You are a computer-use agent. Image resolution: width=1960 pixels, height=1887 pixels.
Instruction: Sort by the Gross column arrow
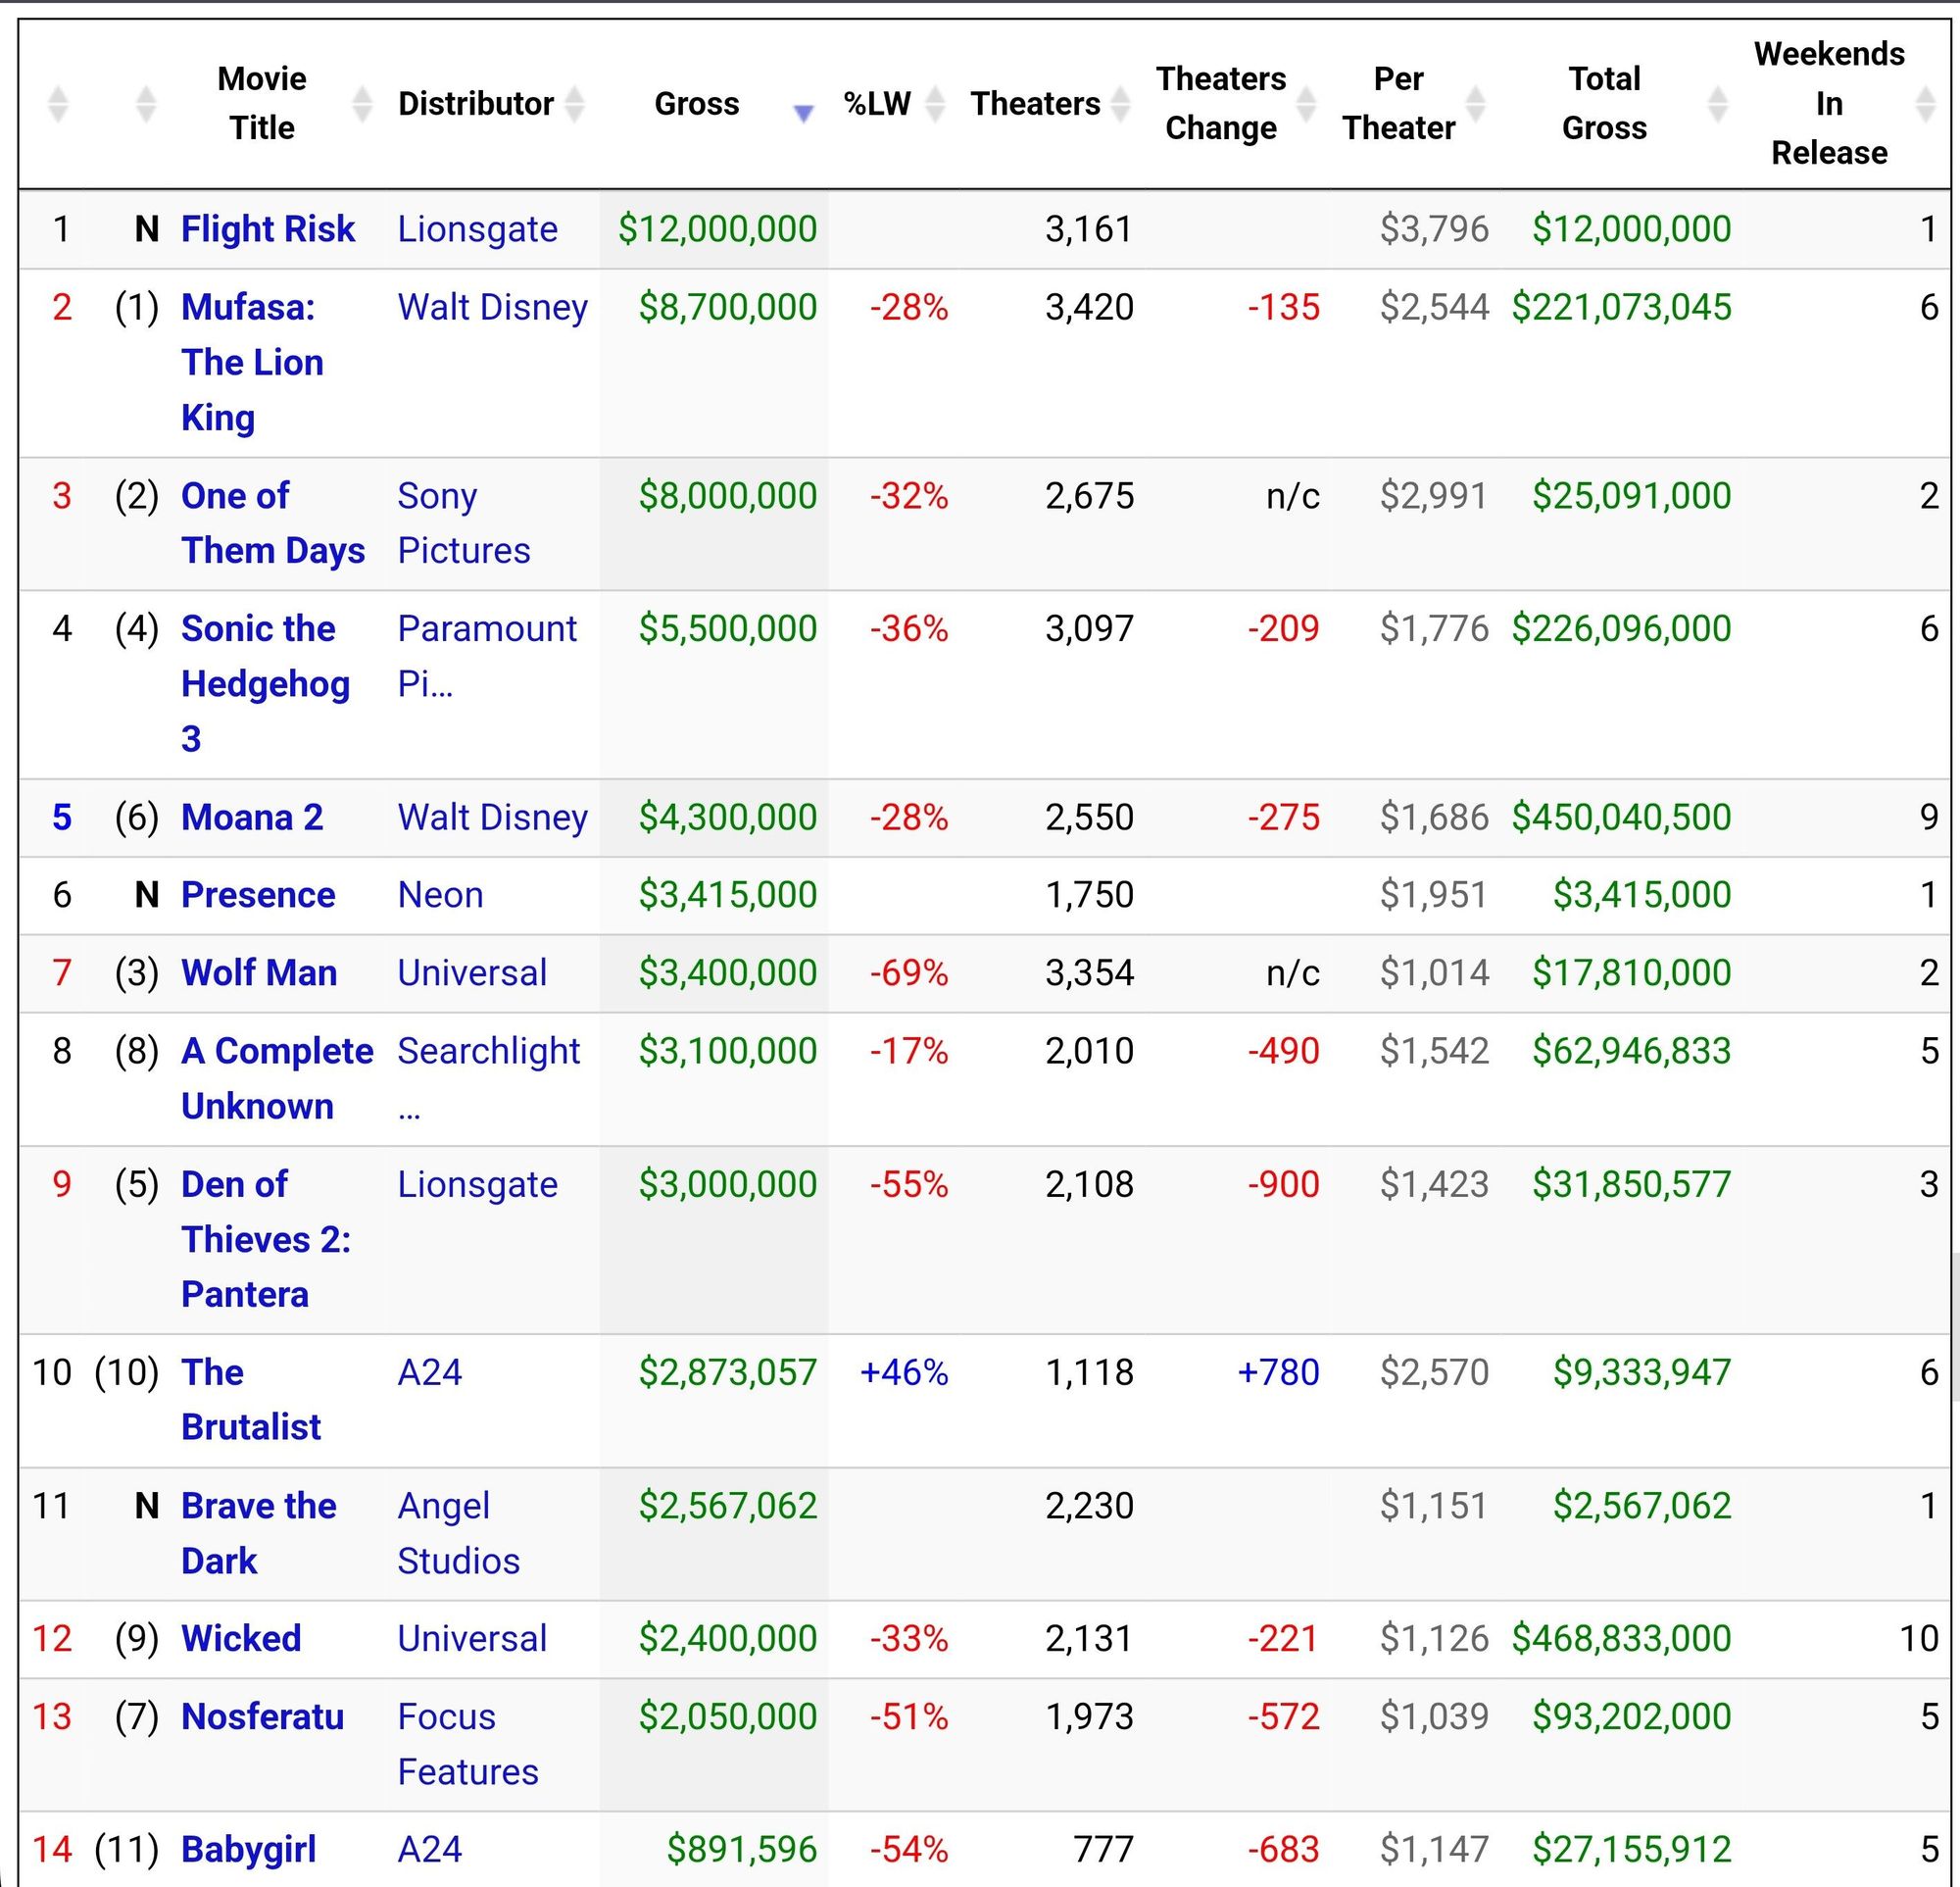(x=803, y=113)
